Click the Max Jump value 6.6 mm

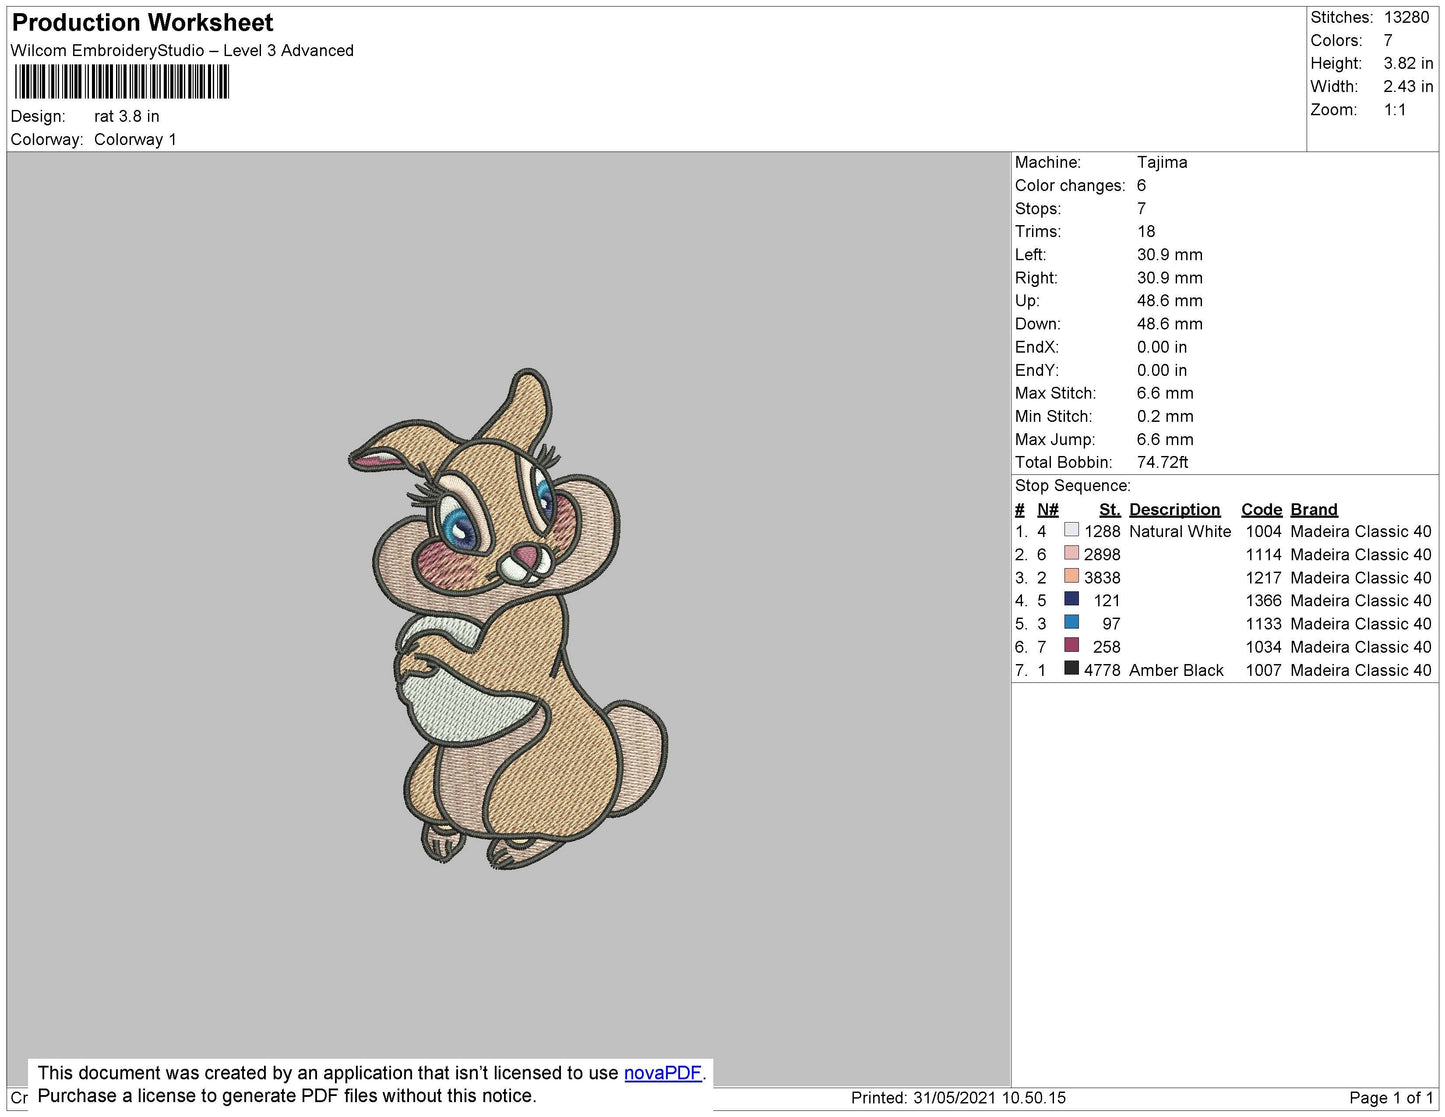click(x=1165, y=439)
